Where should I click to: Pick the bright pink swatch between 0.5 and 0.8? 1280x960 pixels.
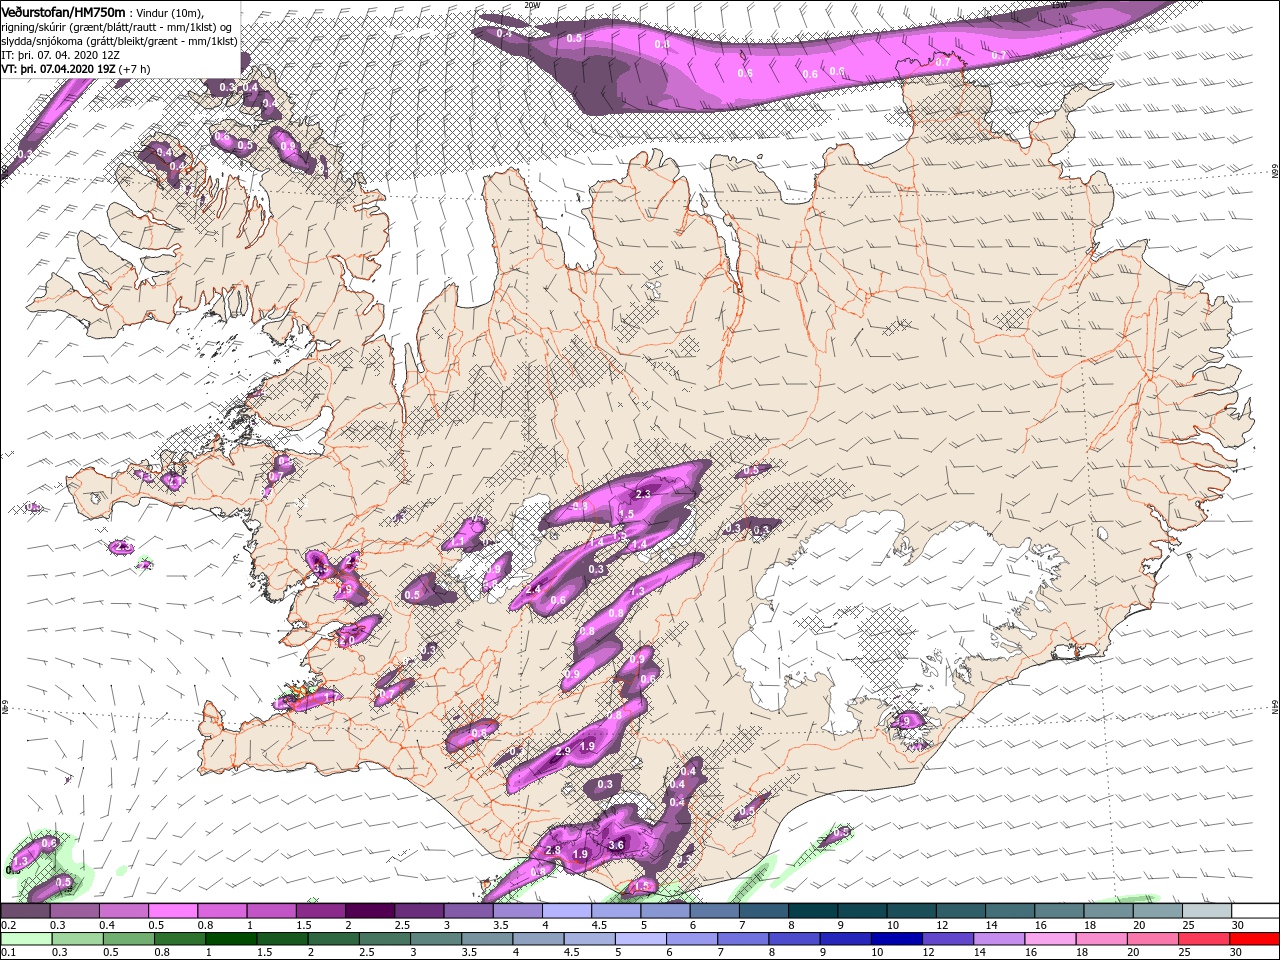[x=172, y=911]
